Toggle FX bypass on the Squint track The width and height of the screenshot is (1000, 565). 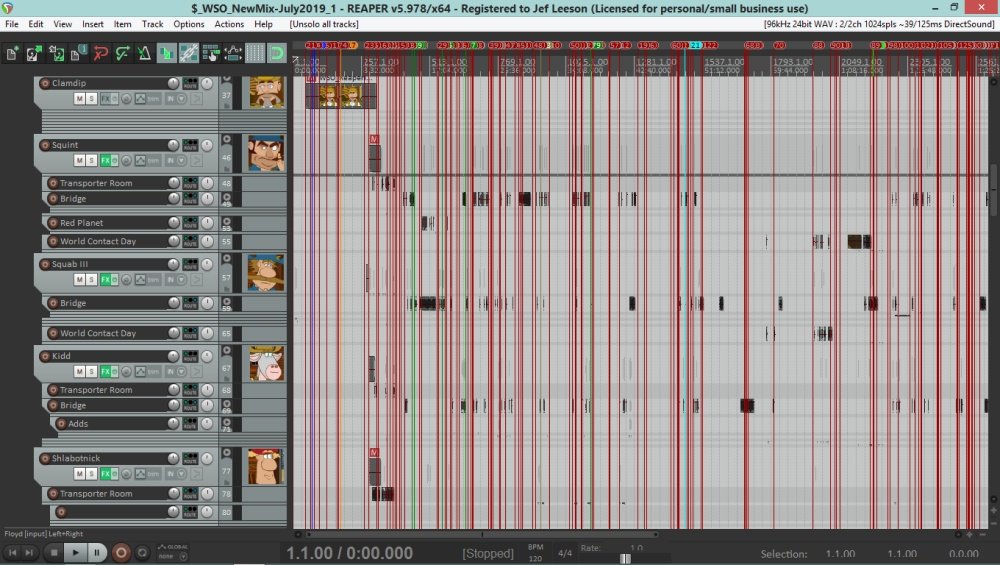(x=115, y=161)
